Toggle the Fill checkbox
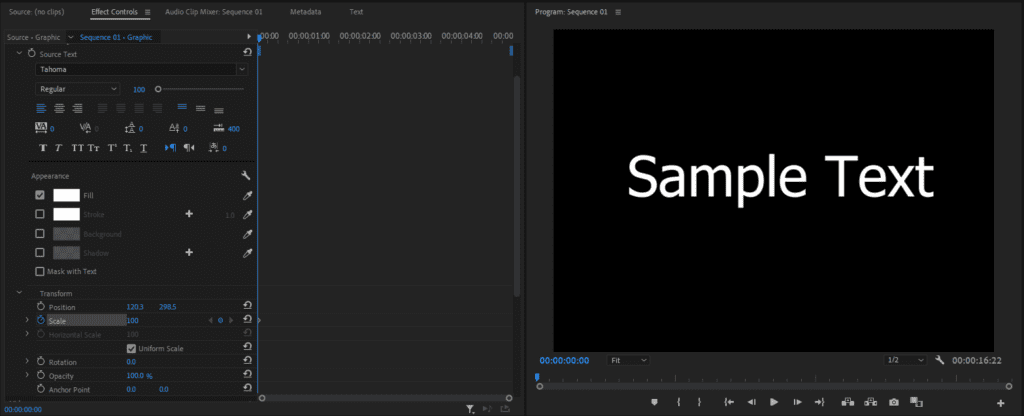This screenshot has height=416, width=1024. tap(40, 195)
